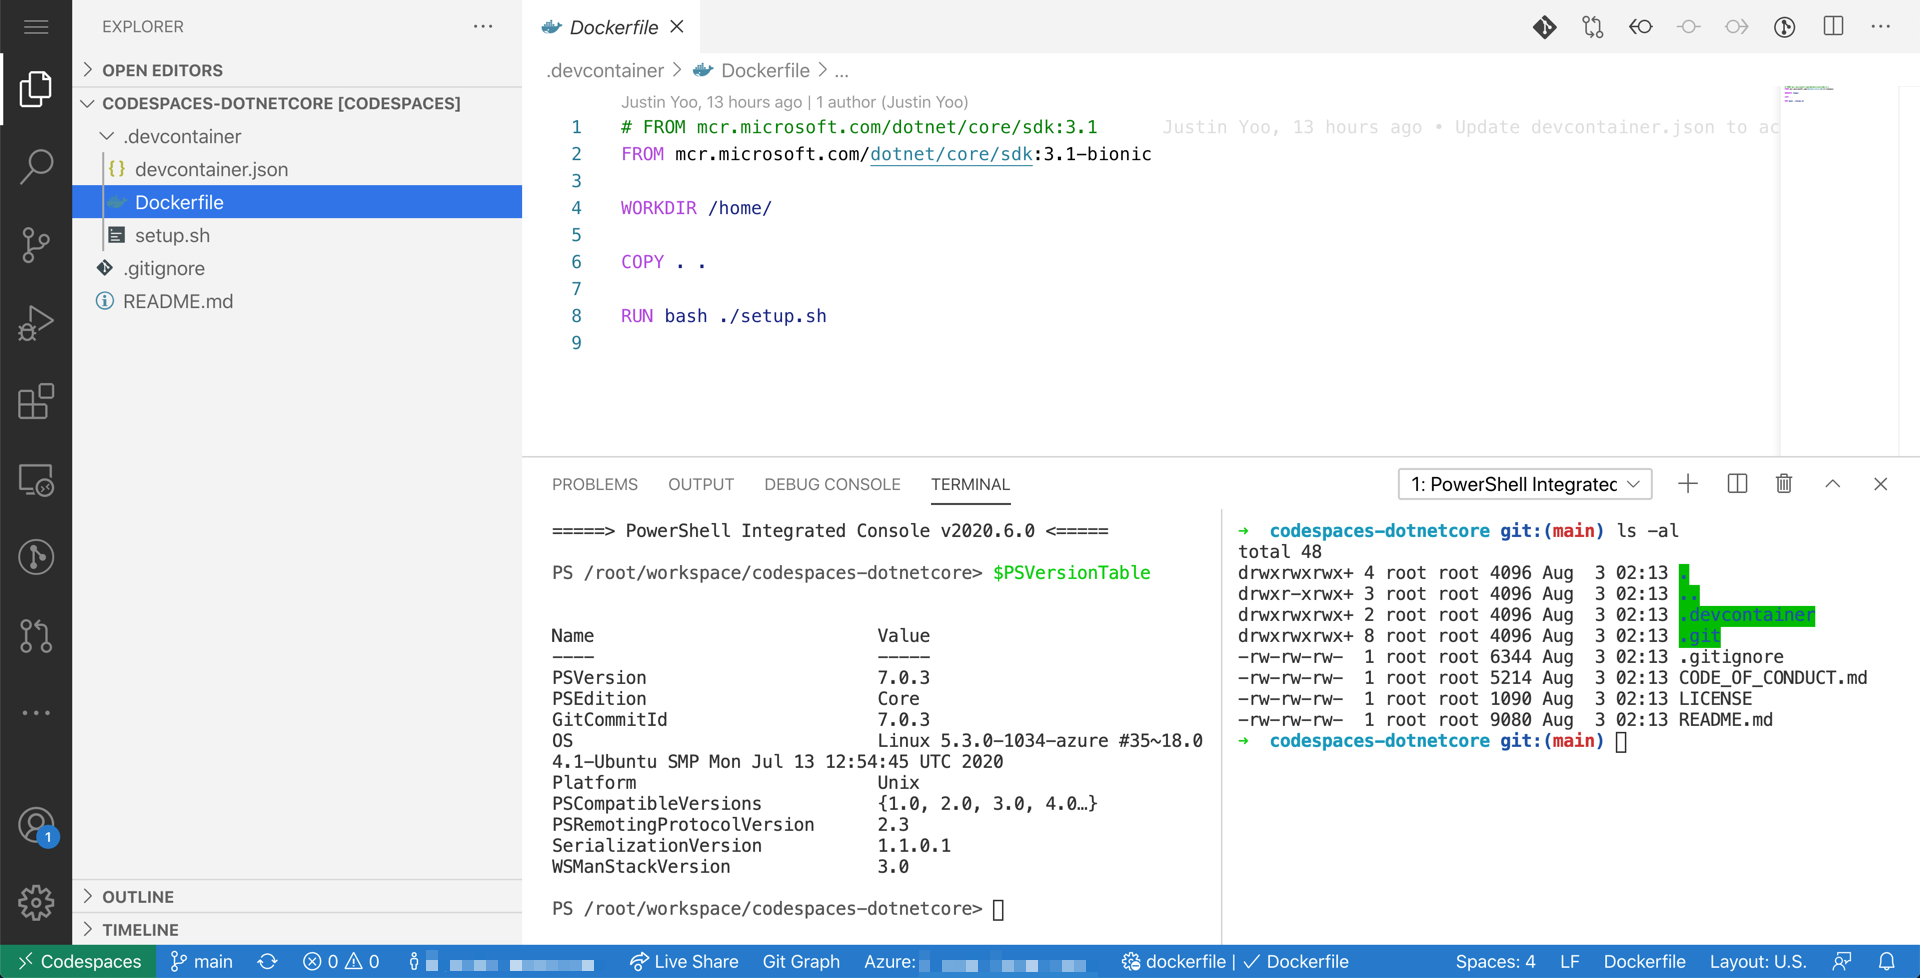The height and width of the screenshot is (978, 1920).
Task: Open notifications bell in status bar
Action: [x=1886, y=962]
